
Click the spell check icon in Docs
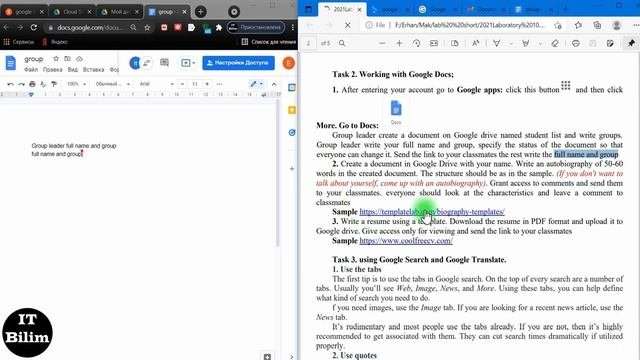coord(43,84)
